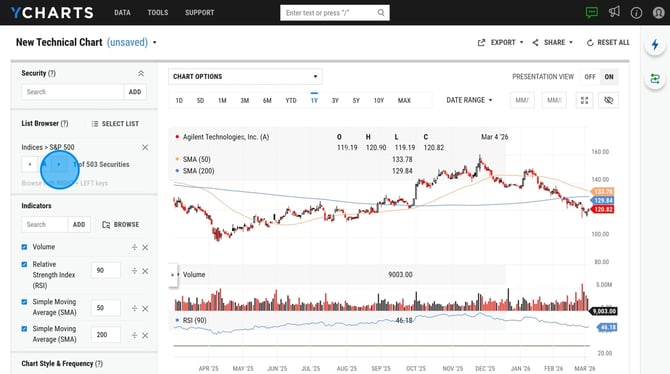Open the chart title dropdown arrow
The width and height of the screenshot is (670, 374).
[155, 42]
